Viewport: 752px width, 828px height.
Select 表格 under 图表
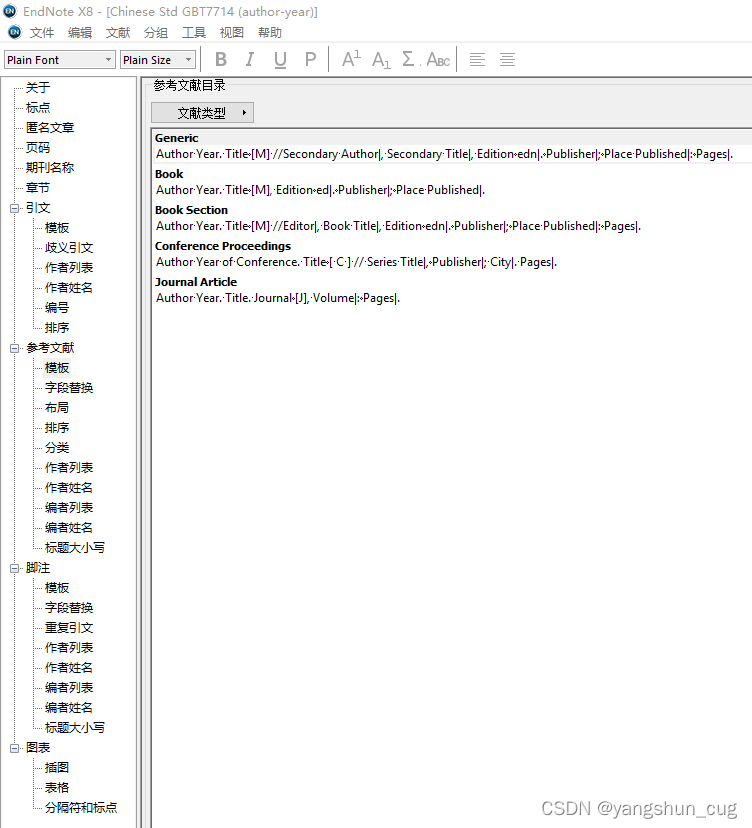point(57,788)
